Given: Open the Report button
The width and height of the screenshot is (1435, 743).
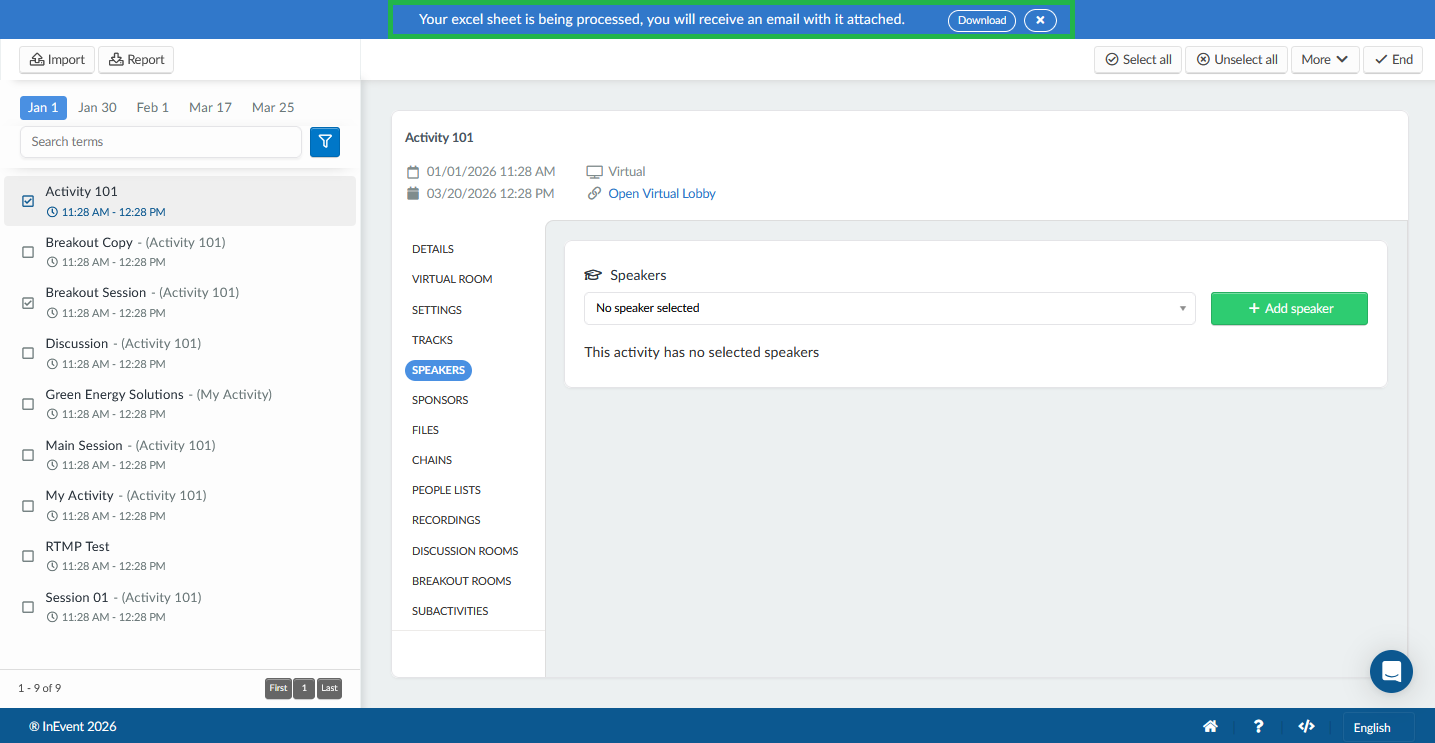Looking at the screenshot, I should (136, 60).
